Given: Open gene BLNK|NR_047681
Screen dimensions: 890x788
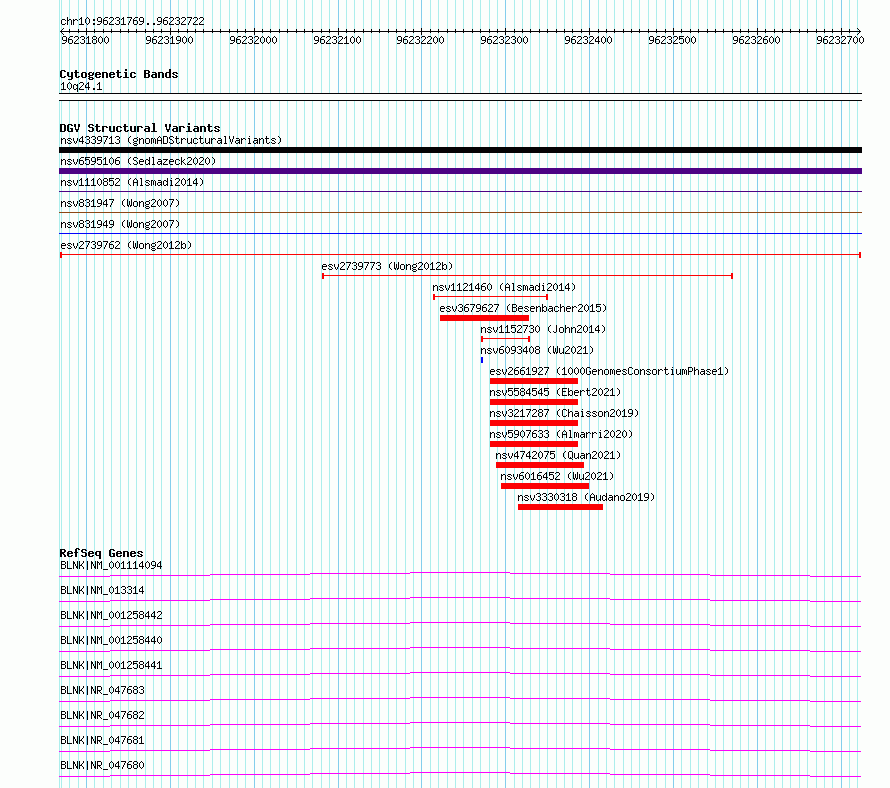Looking at the screenshot, I should click(102, 740).
